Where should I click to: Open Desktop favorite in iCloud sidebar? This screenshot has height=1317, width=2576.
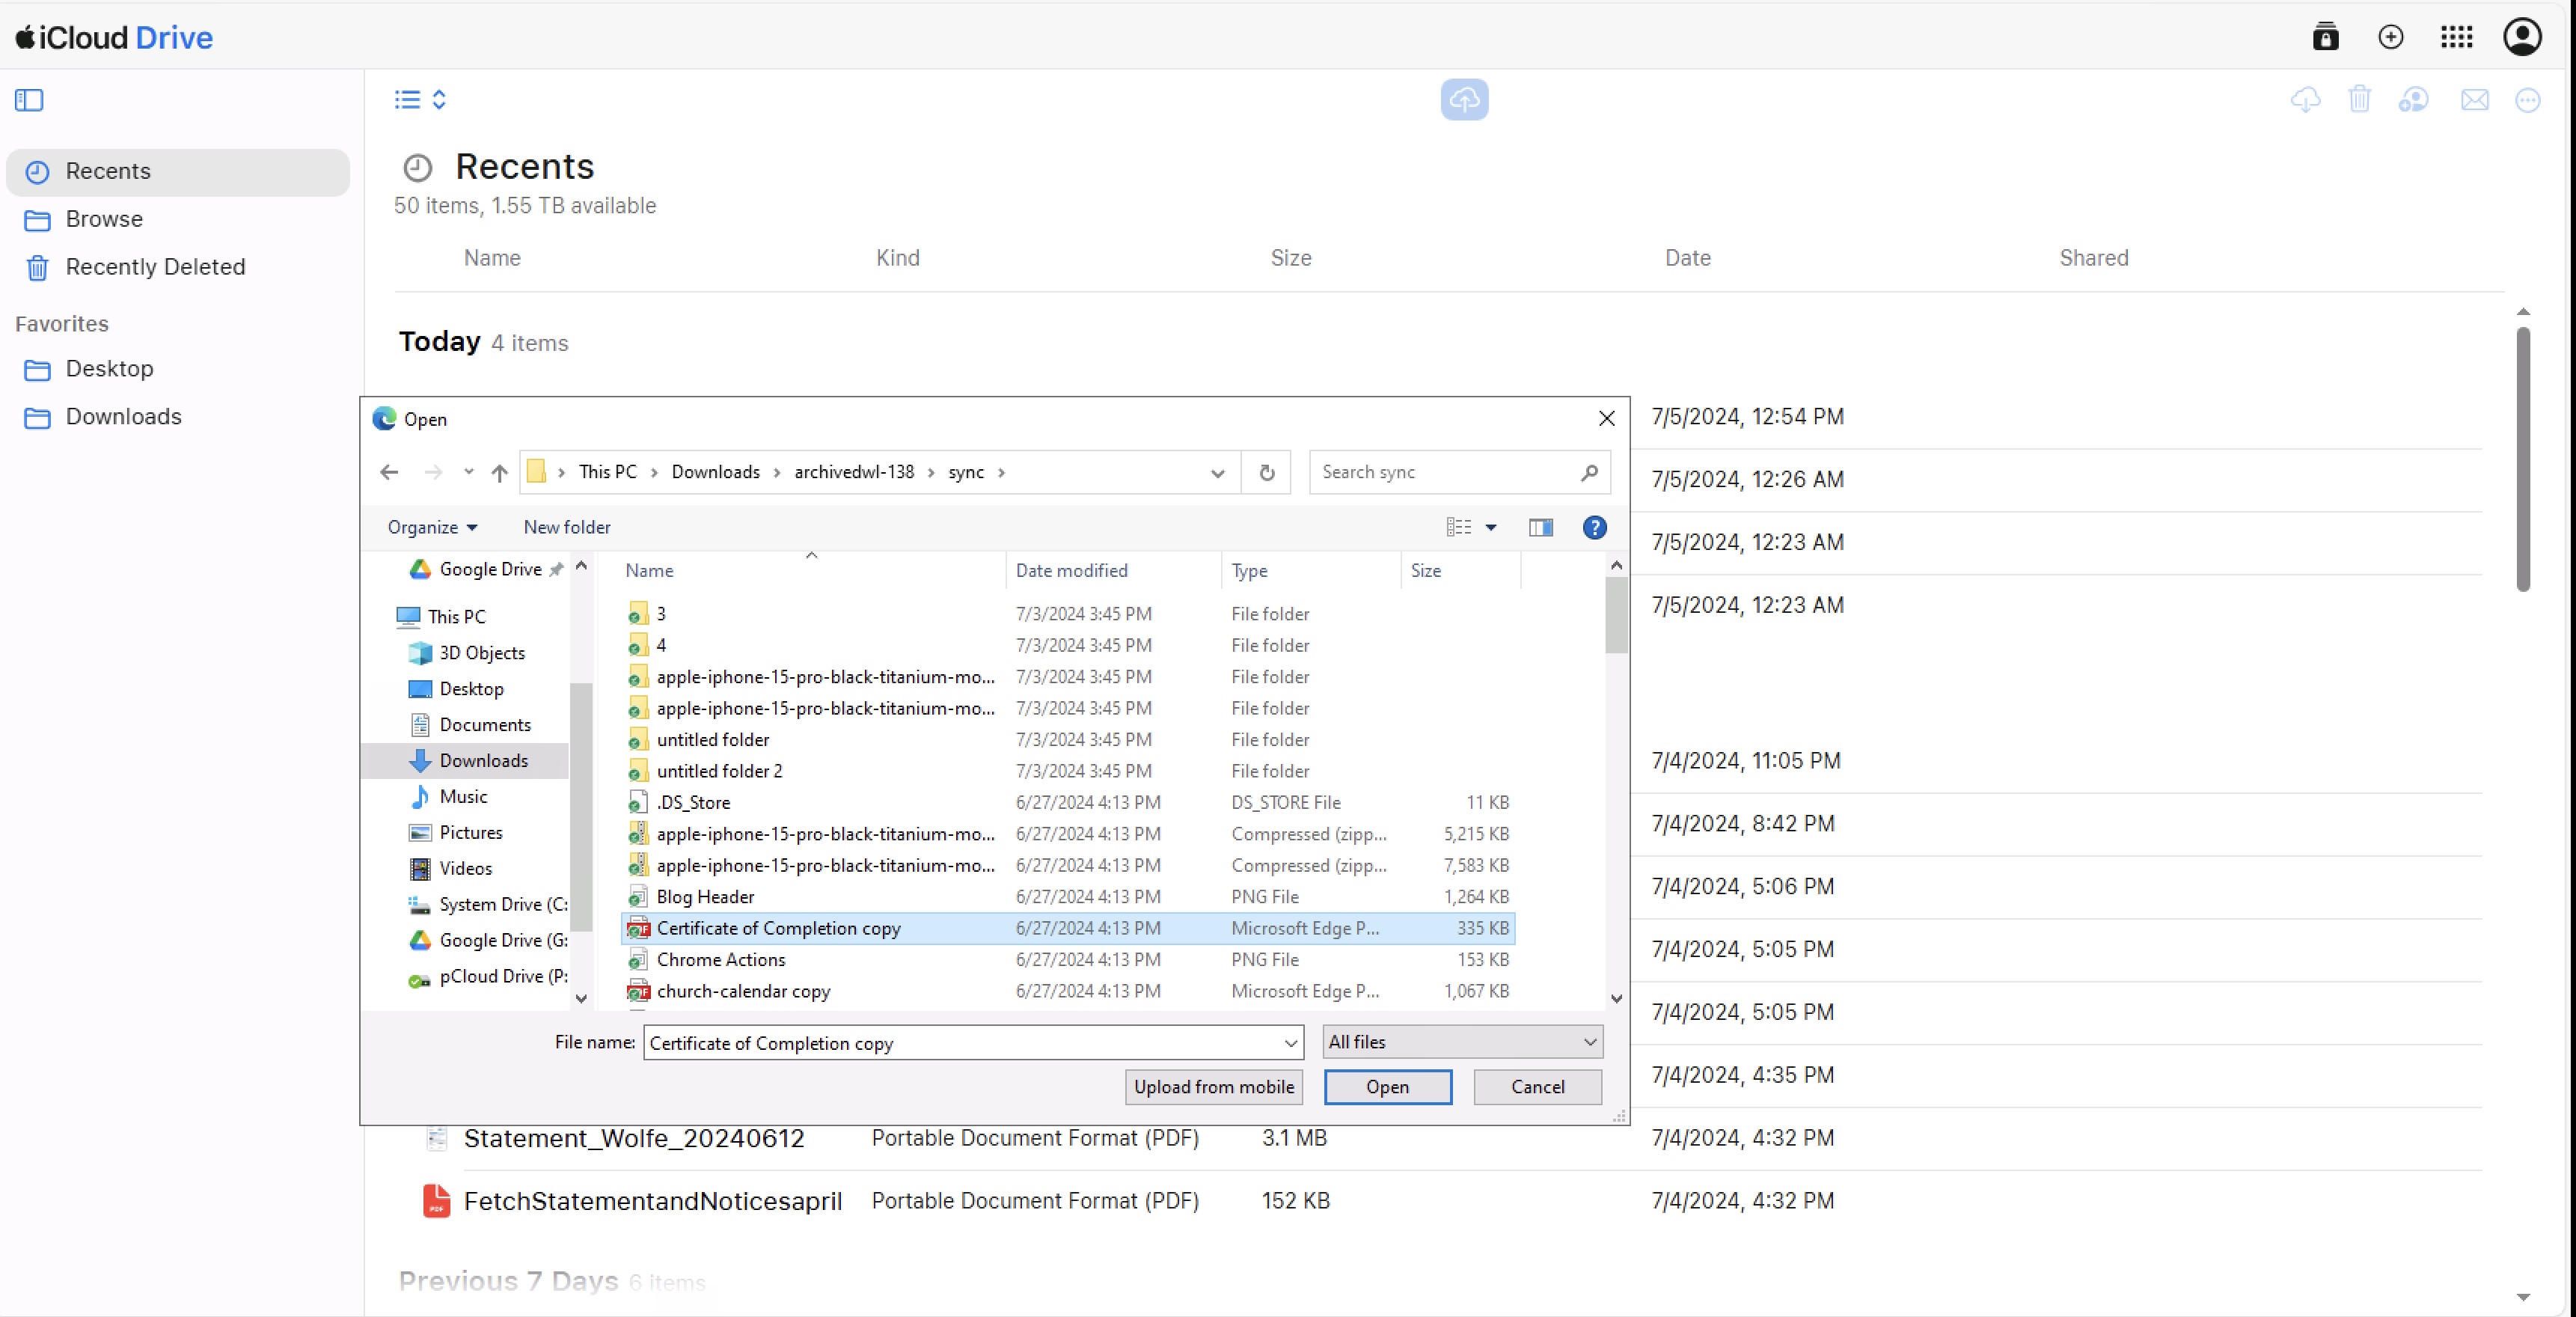[x=178, y=369]
